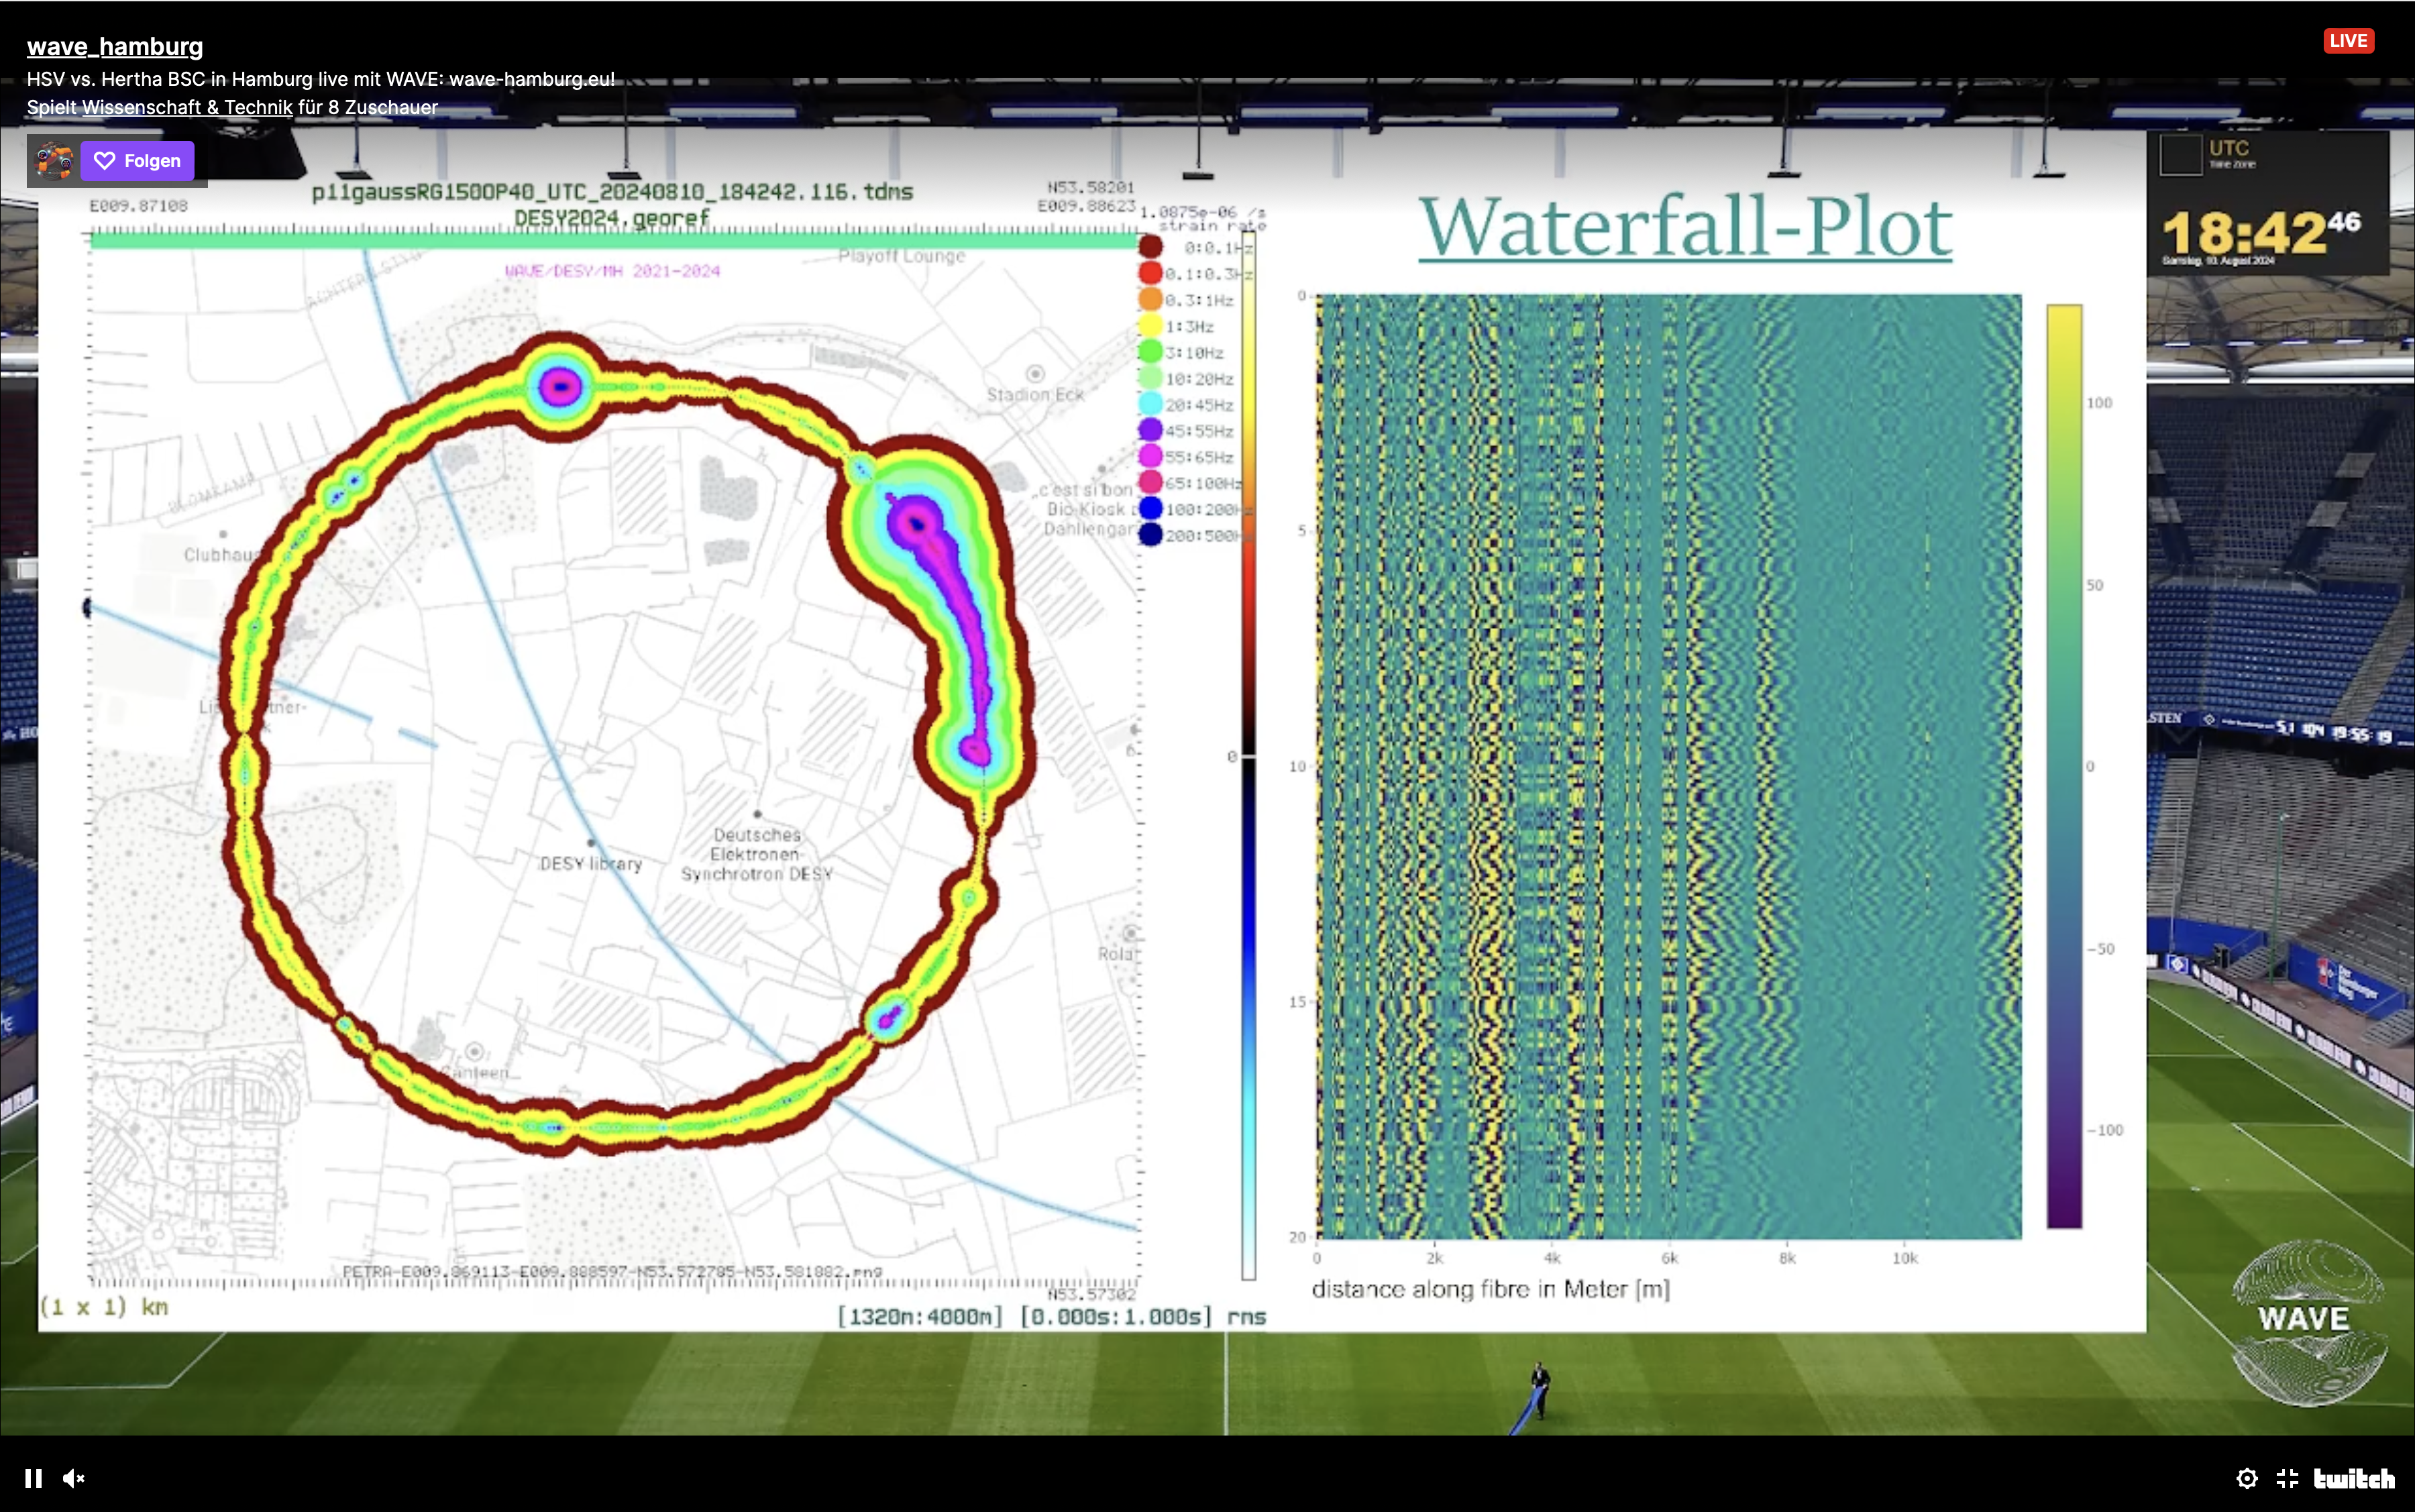Viewport: 2415px width, 1512px height.
Task: Click the red LIVE badge
Action: tap(2348, 41)
